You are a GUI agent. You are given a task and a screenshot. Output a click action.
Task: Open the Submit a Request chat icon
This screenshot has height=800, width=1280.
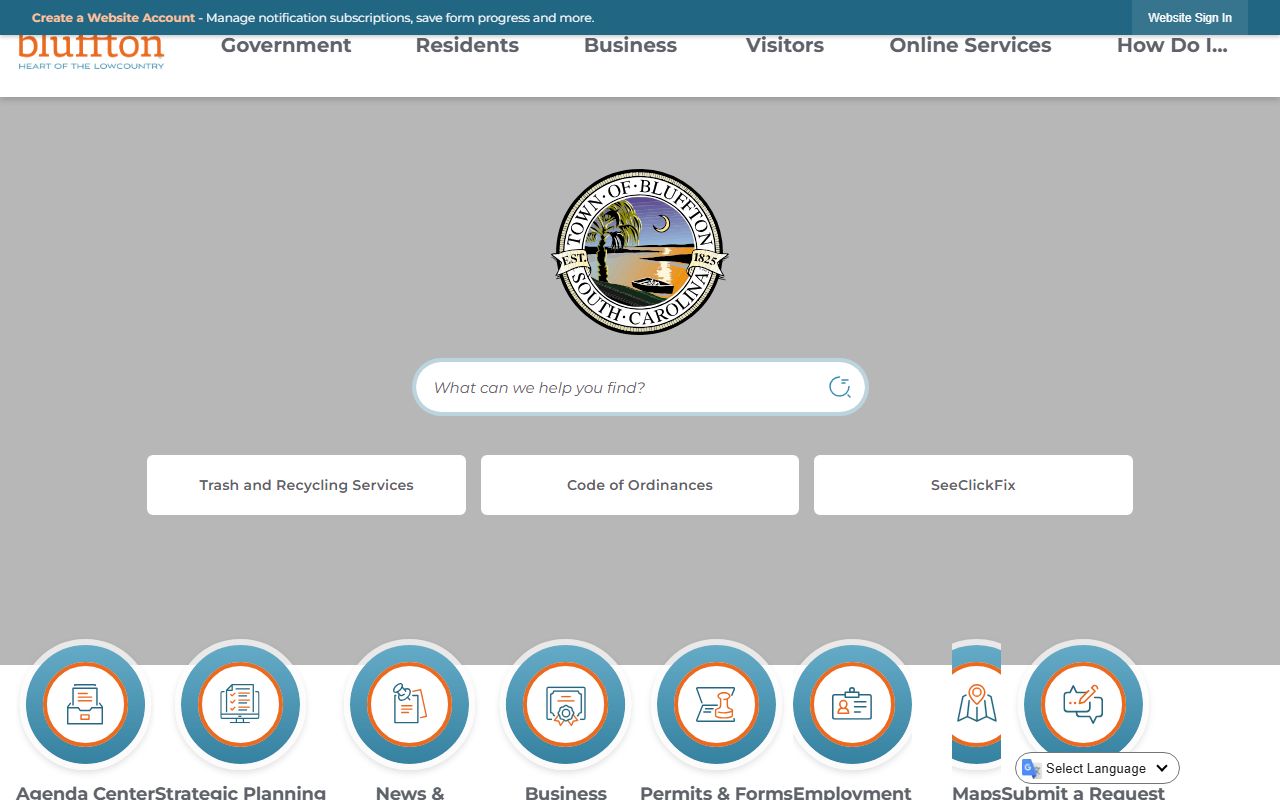(1083, 705)
